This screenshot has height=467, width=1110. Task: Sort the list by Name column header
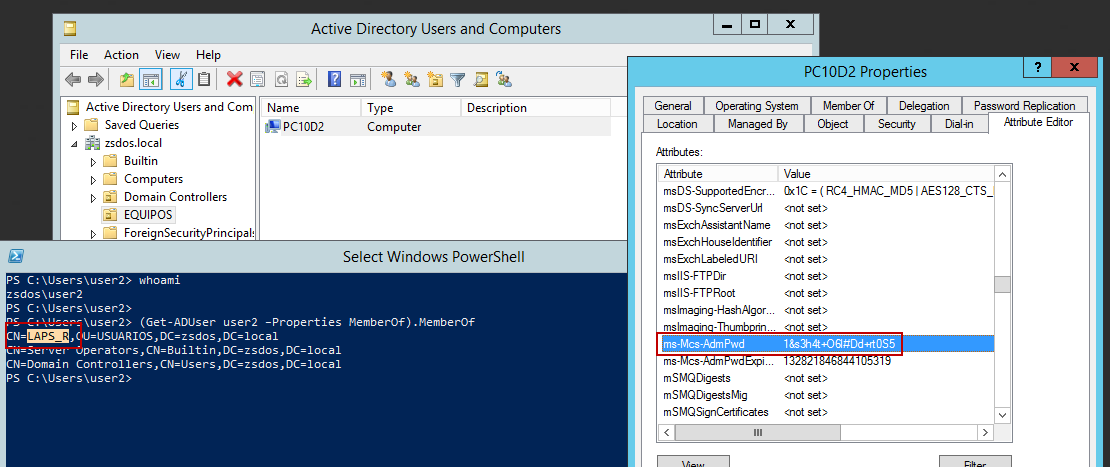pos(311,108)
